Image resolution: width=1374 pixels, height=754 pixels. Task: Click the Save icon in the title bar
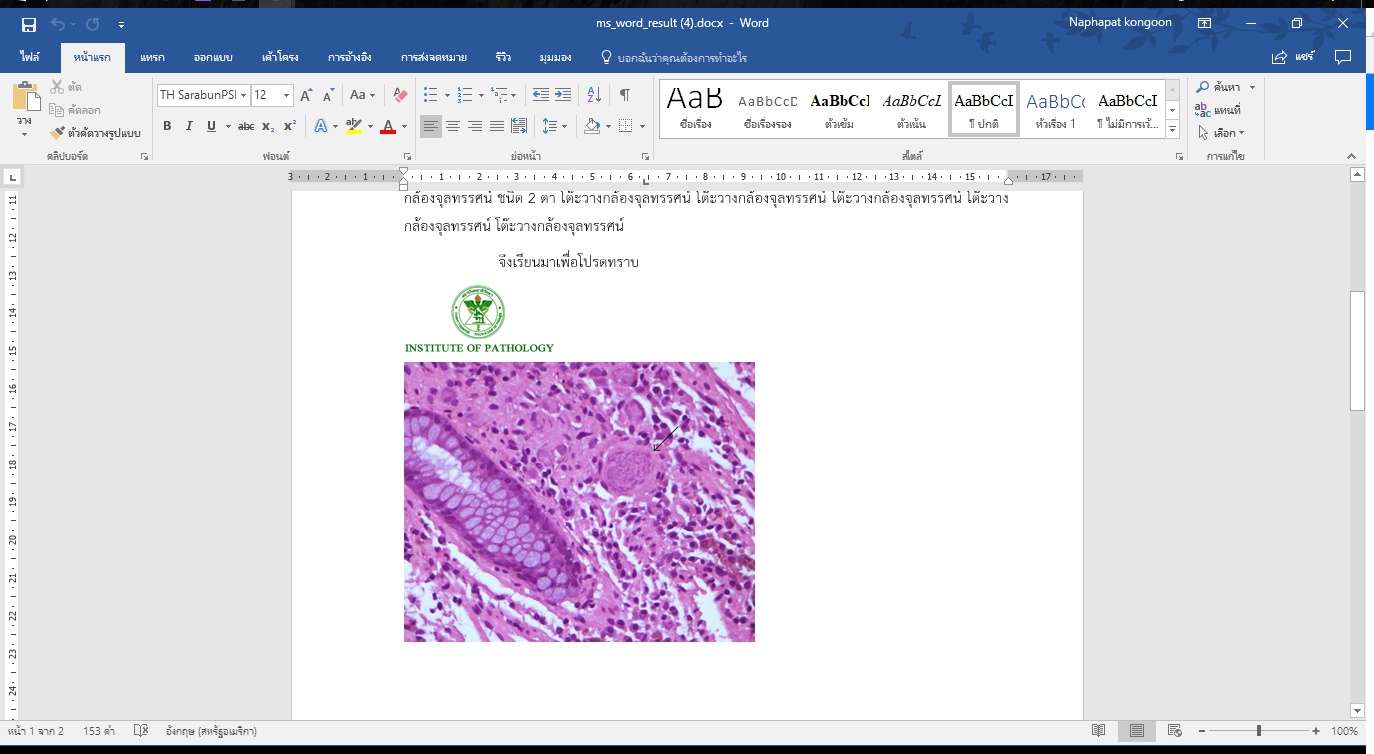[28, 24]
